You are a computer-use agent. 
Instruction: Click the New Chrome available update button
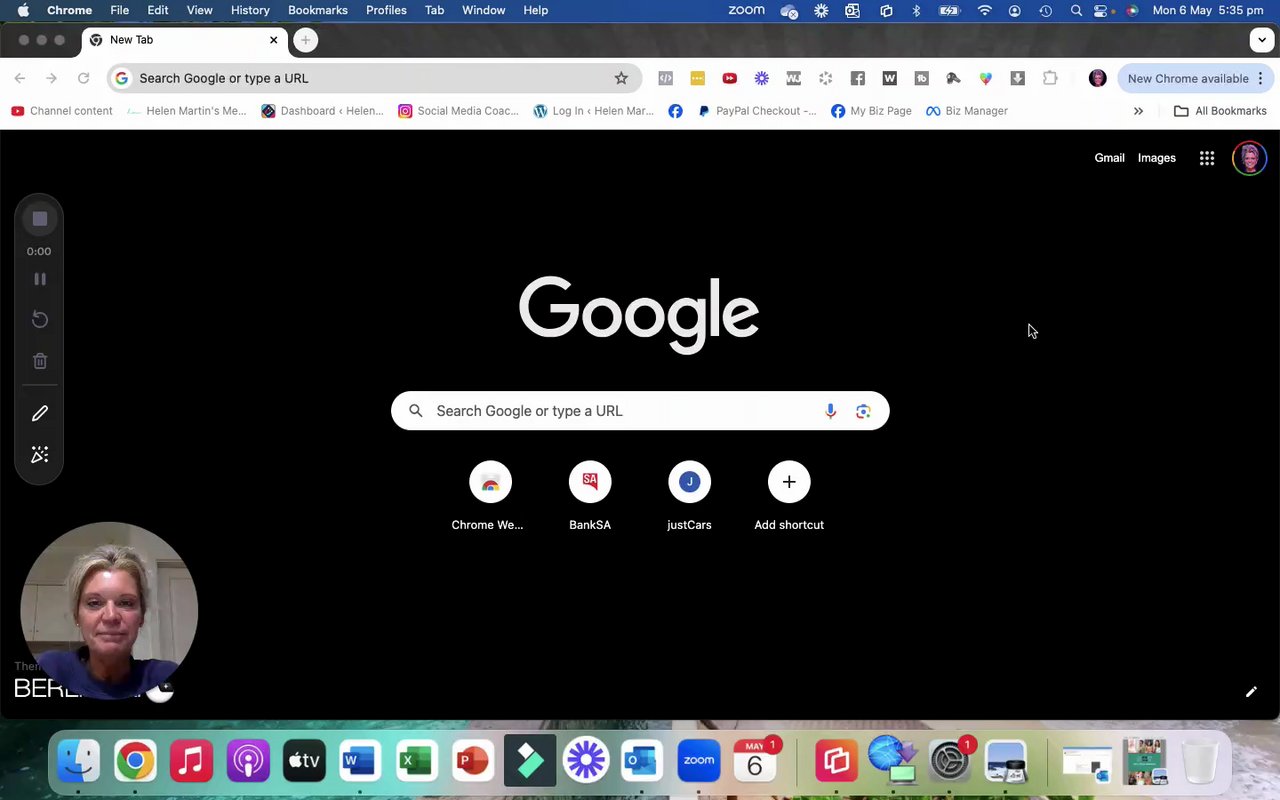(1195, 78)
